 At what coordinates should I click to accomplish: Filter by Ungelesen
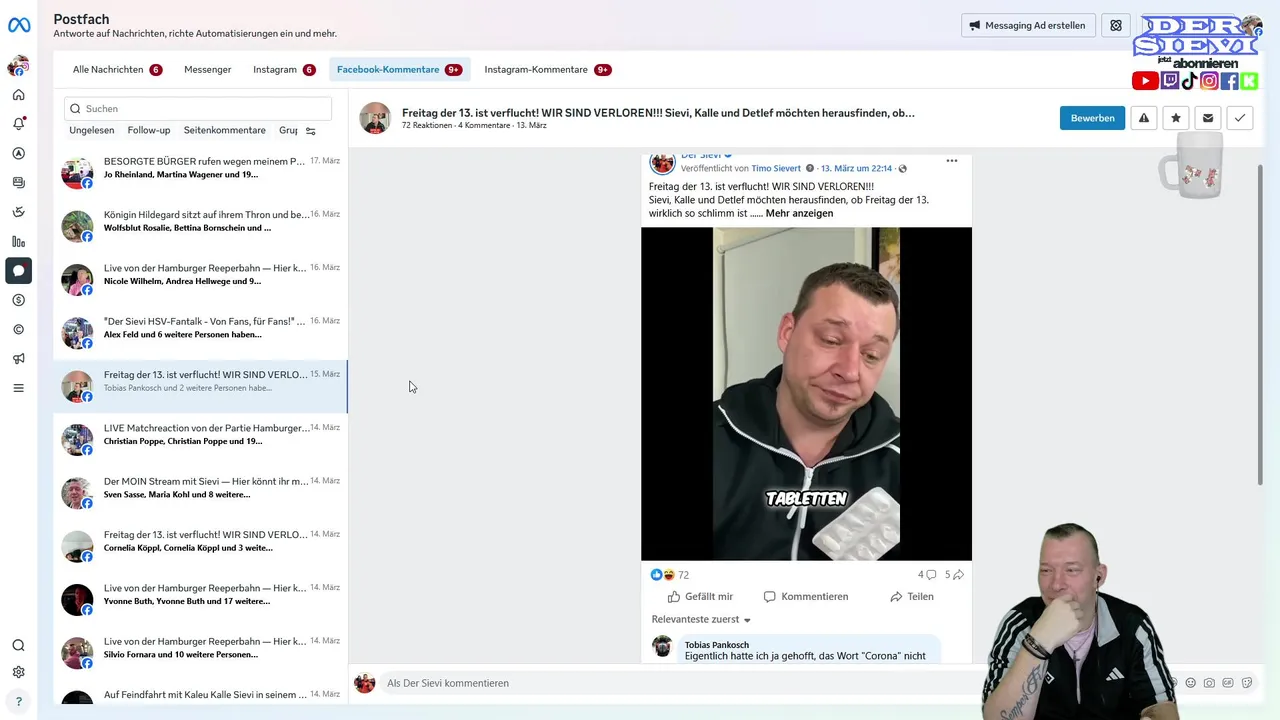[92, 130]
